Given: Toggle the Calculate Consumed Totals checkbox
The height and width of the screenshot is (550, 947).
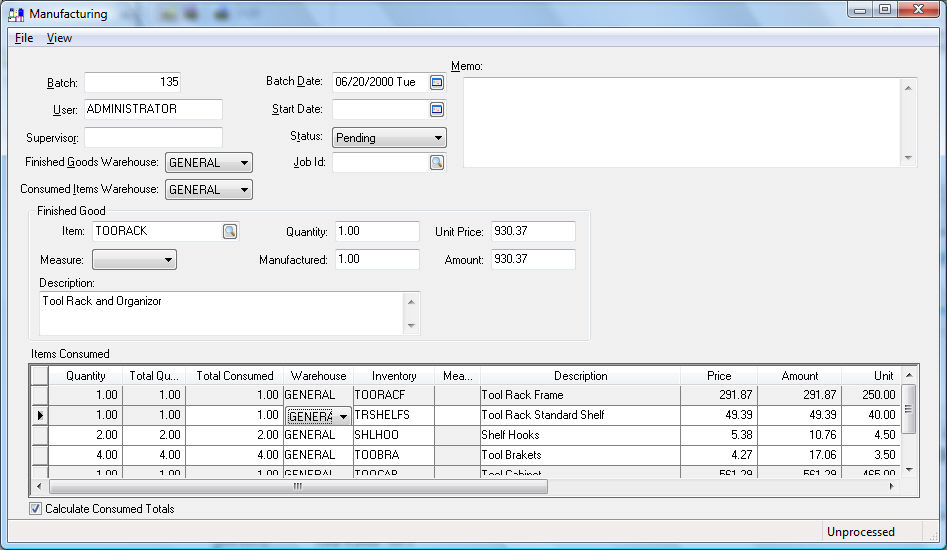Looking at the screenshot, I should coord(36,509).
